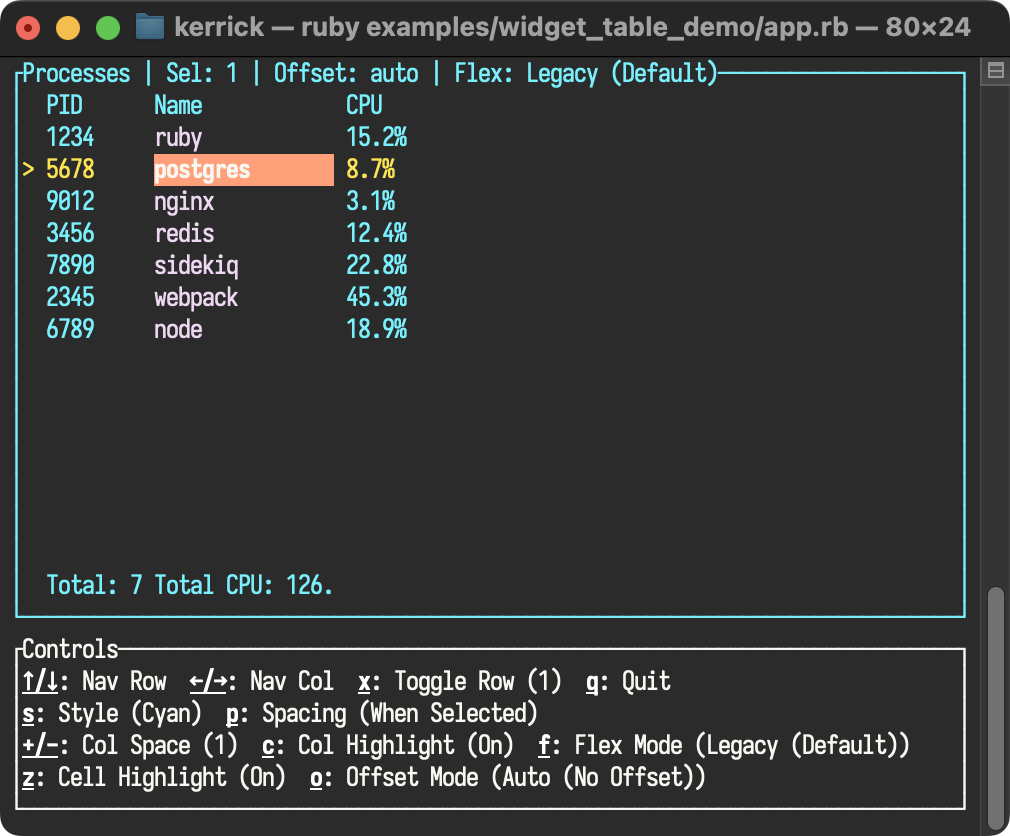Click the 18.9% CPU value
Image resolution: width=1010 pixels, height=836 pixels.
click(x=377, y=329)
